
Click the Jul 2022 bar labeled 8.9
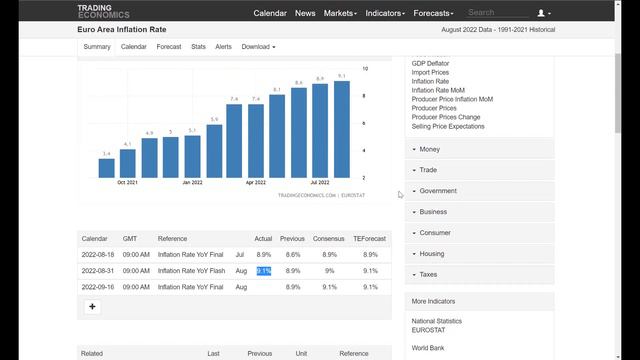point(320,131)
